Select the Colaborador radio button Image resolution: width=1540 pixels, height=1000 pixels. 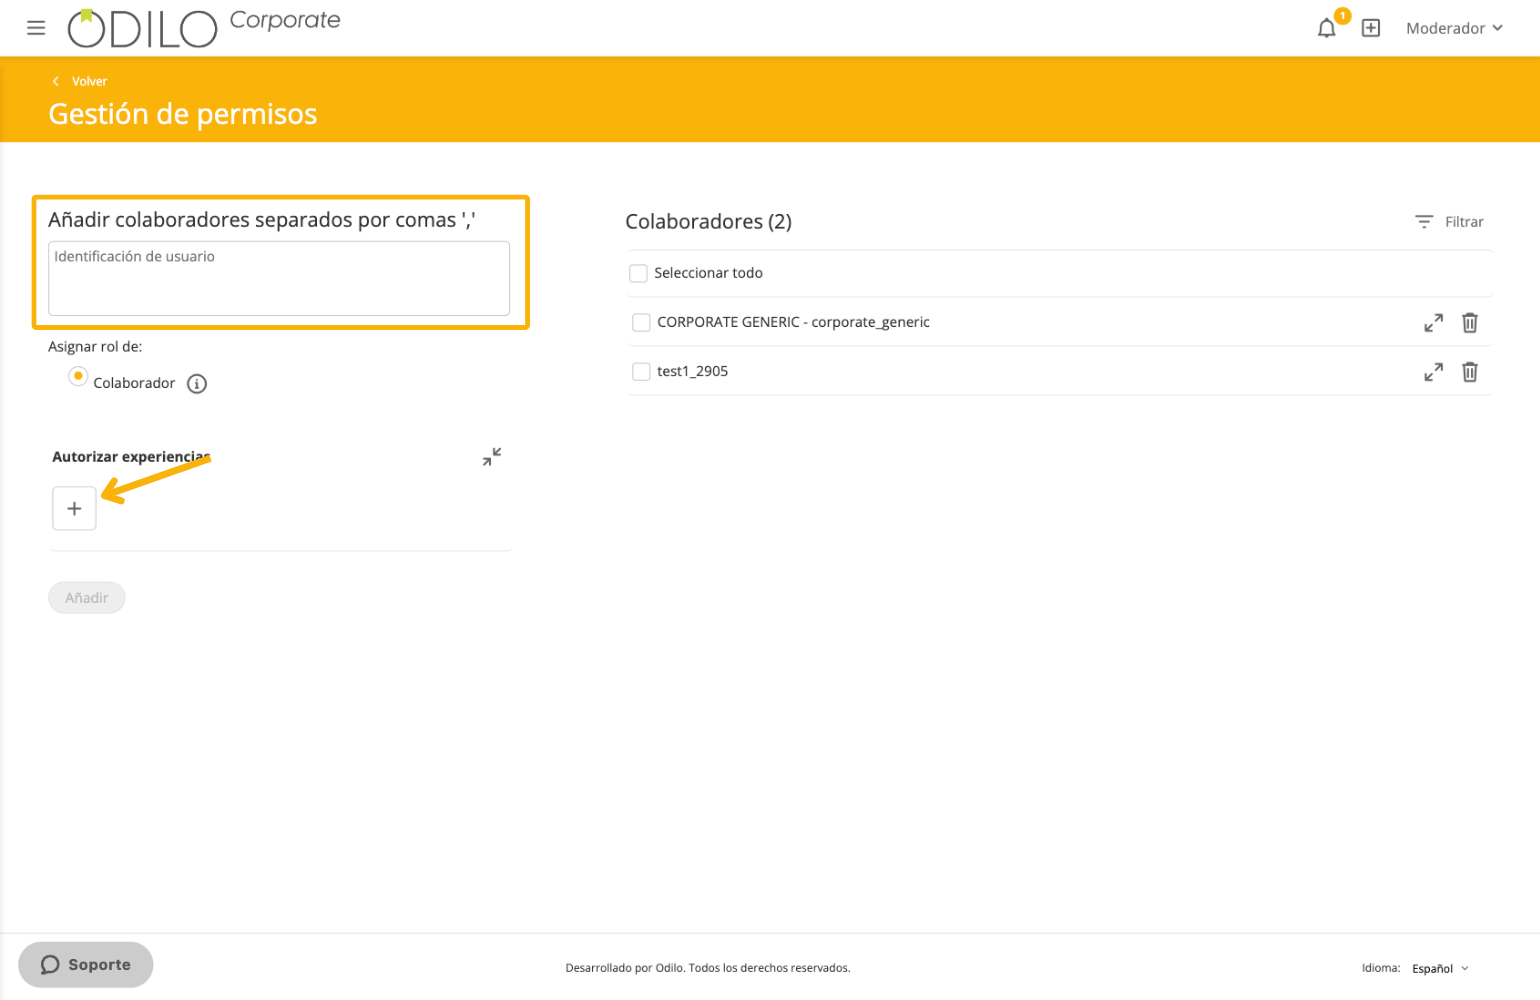(x=78, y=376)
